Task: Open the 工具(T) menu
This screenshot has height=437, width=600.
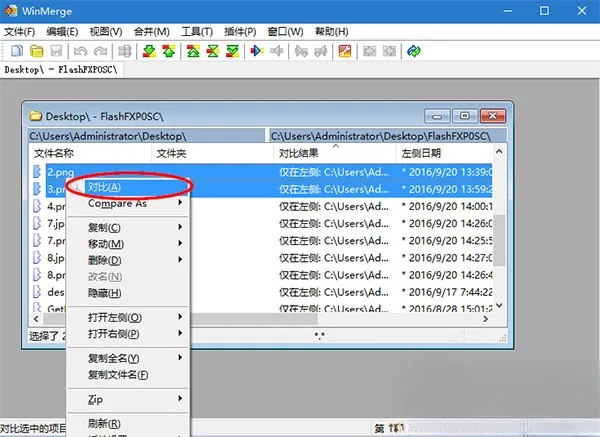Action: pos(197,31)
